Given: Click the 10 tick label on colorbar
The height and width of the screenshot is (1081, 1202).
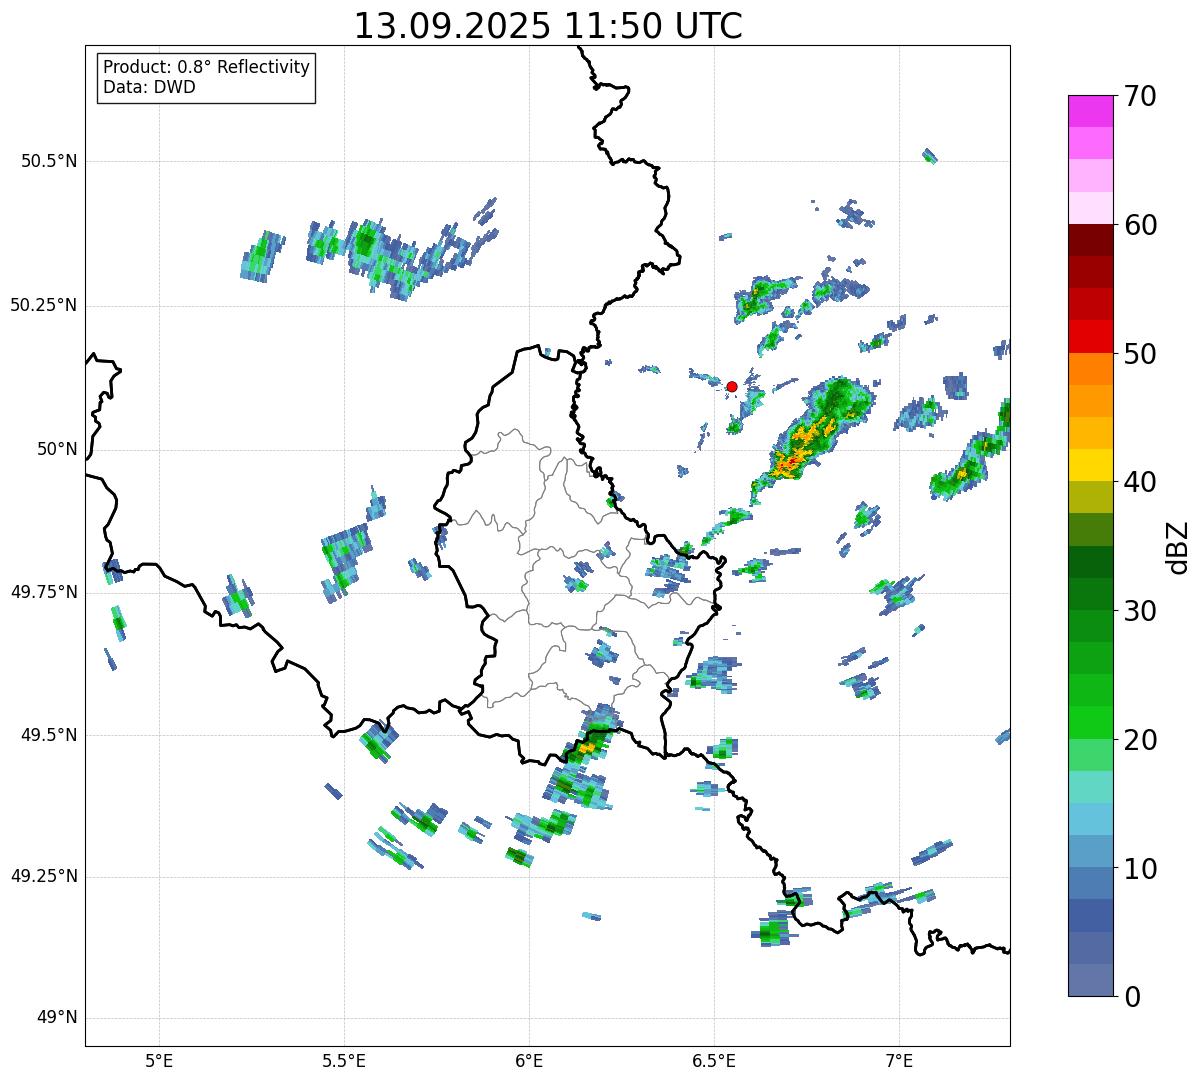Looking at the screenshot, I should click(x=1141, y=869).
